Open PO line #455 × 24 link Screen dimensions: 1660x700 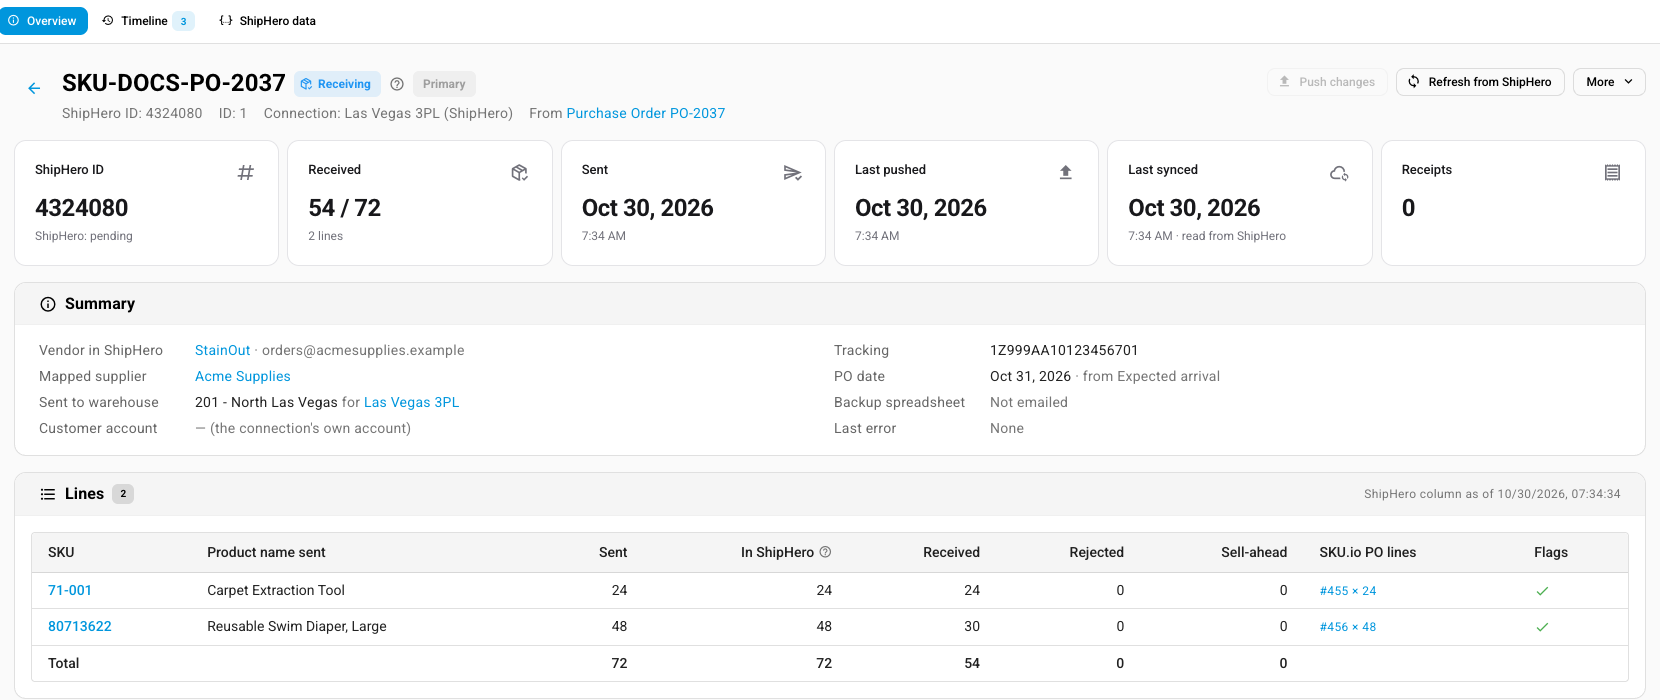(x=1348, y=591)
